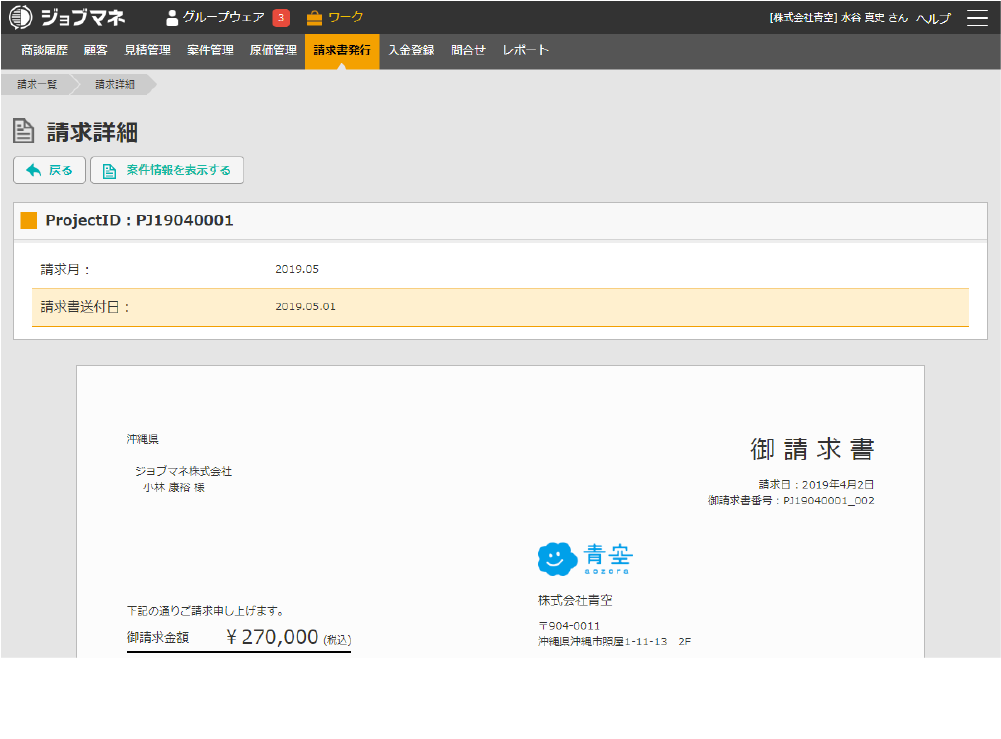Click the グループウェア person icon
This screenshot has height=739, width=1001.
[x=172, y=18]
